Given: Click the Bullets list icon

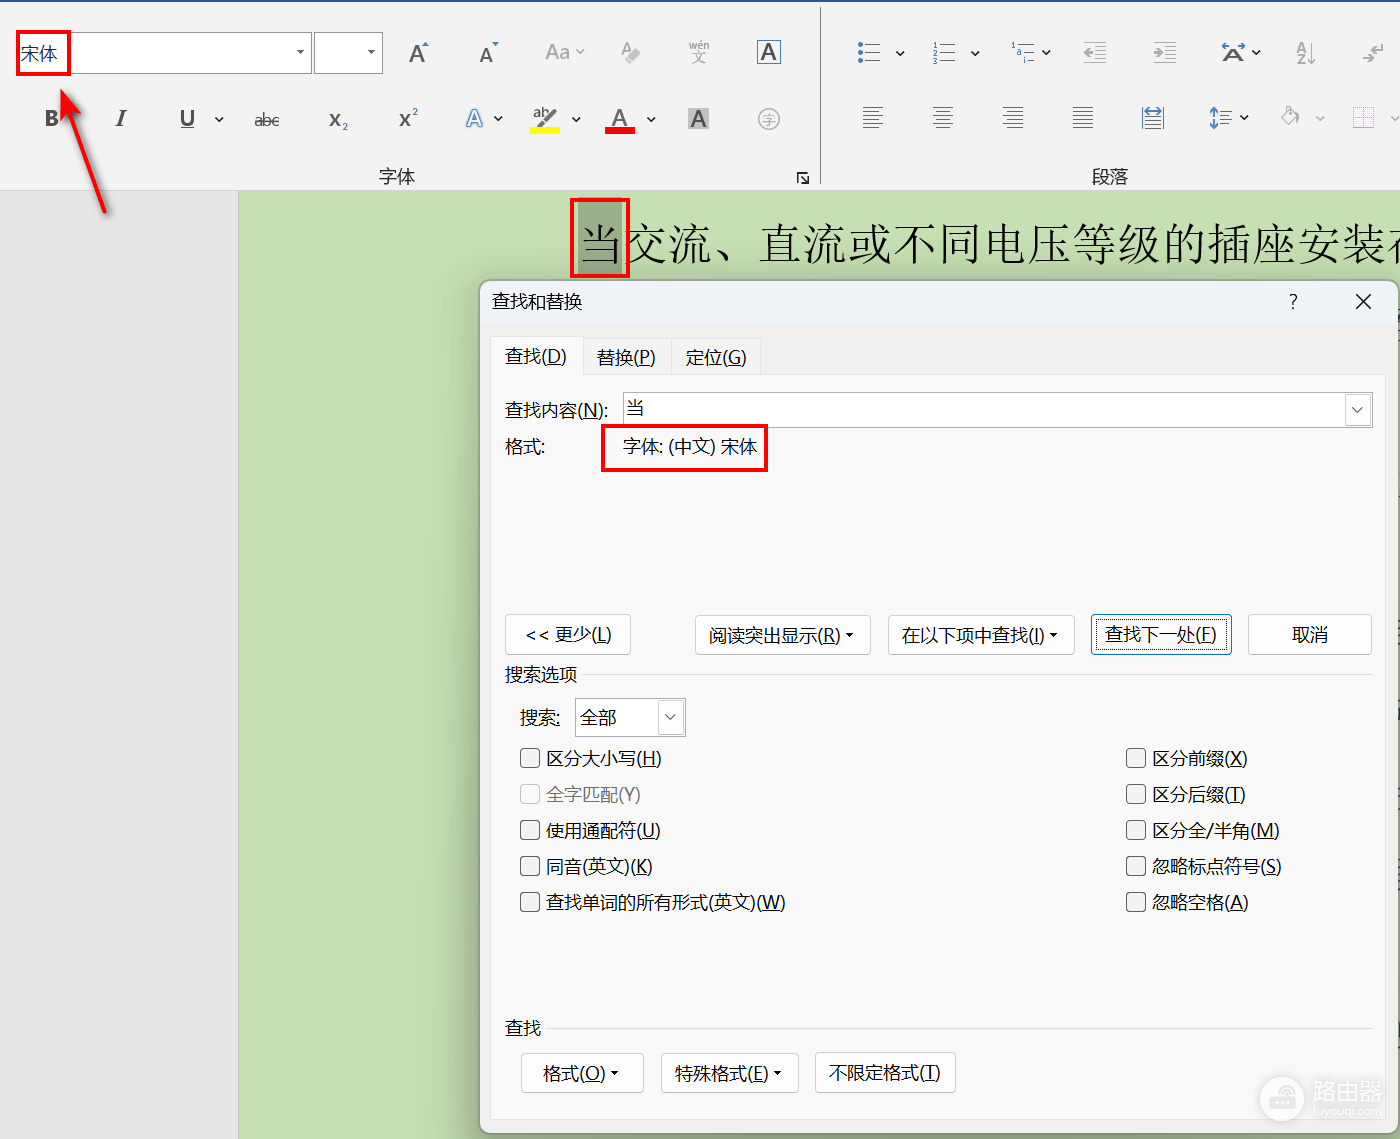Looking at the screenshot, I should pyautogui.click(x=869, y=53).
